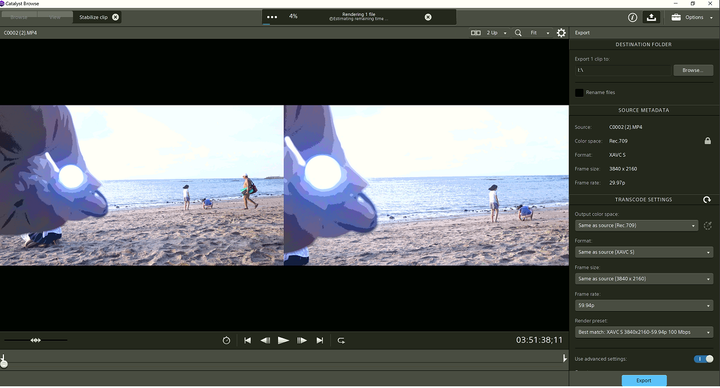
Task: Click the destination folder path field
Action: [x=623, y=70]
